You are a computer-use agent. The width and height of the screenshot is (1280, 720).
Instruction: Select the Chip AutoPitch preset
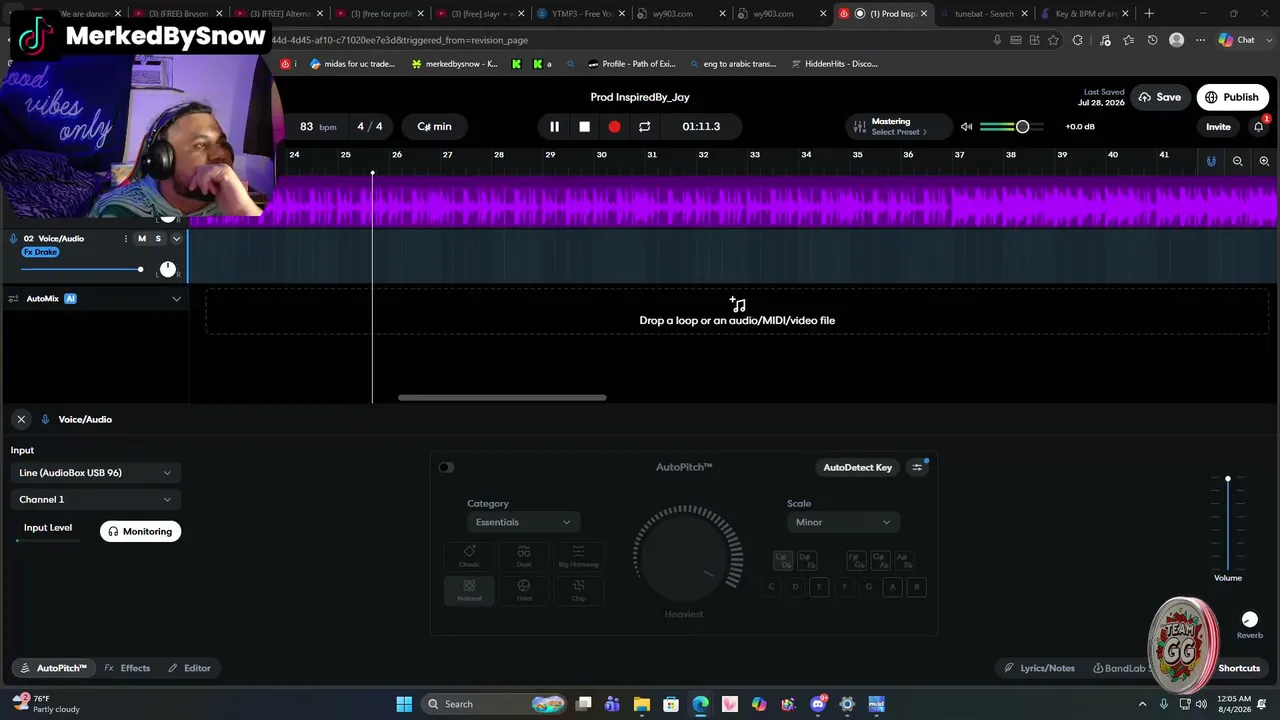[x=578, y=591]
